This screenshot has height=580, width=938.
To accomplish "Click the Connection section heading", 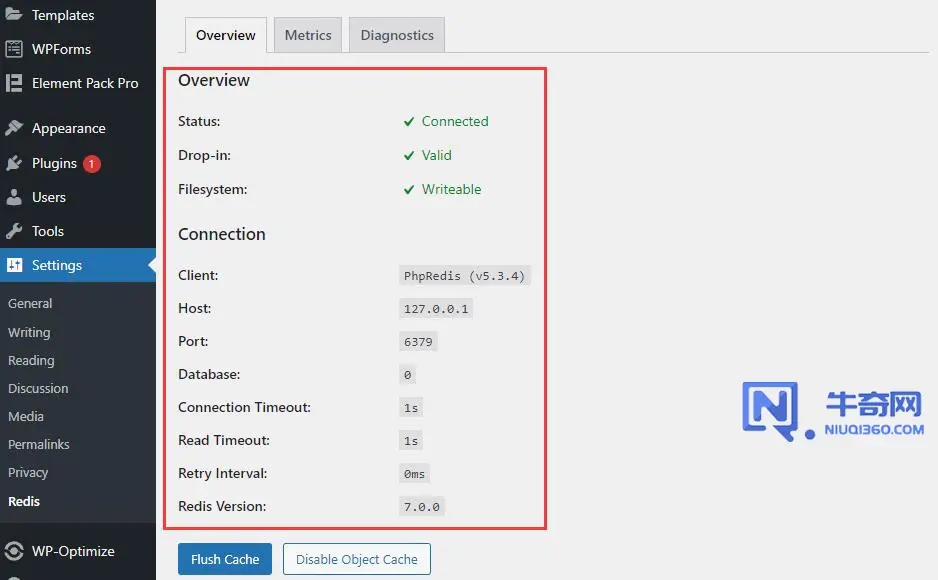I will tap(221, 234).
